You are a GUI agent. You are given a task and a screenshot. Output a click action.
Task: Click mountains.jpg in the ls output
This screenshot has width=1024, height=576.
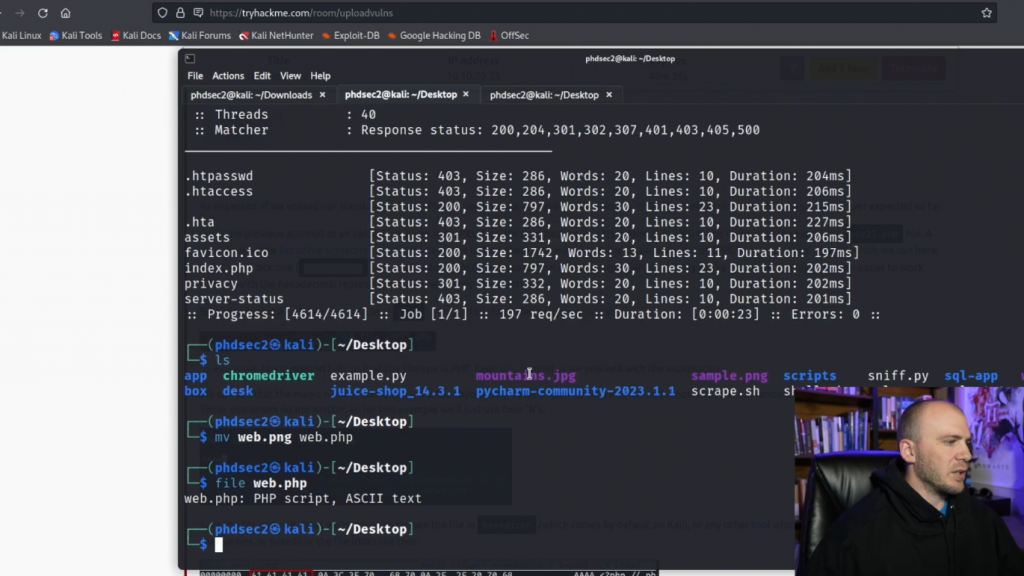(526, 376)
